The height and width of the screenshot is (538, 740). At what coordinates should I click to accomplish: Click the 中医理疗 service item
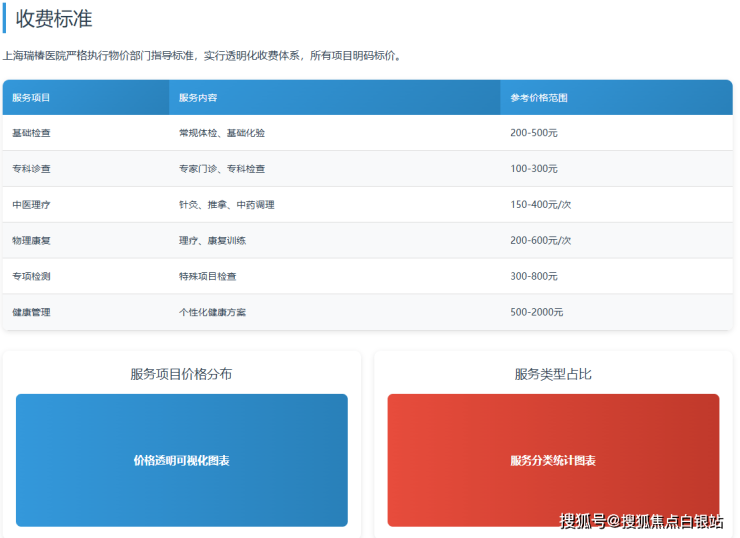tap(31, 205)
